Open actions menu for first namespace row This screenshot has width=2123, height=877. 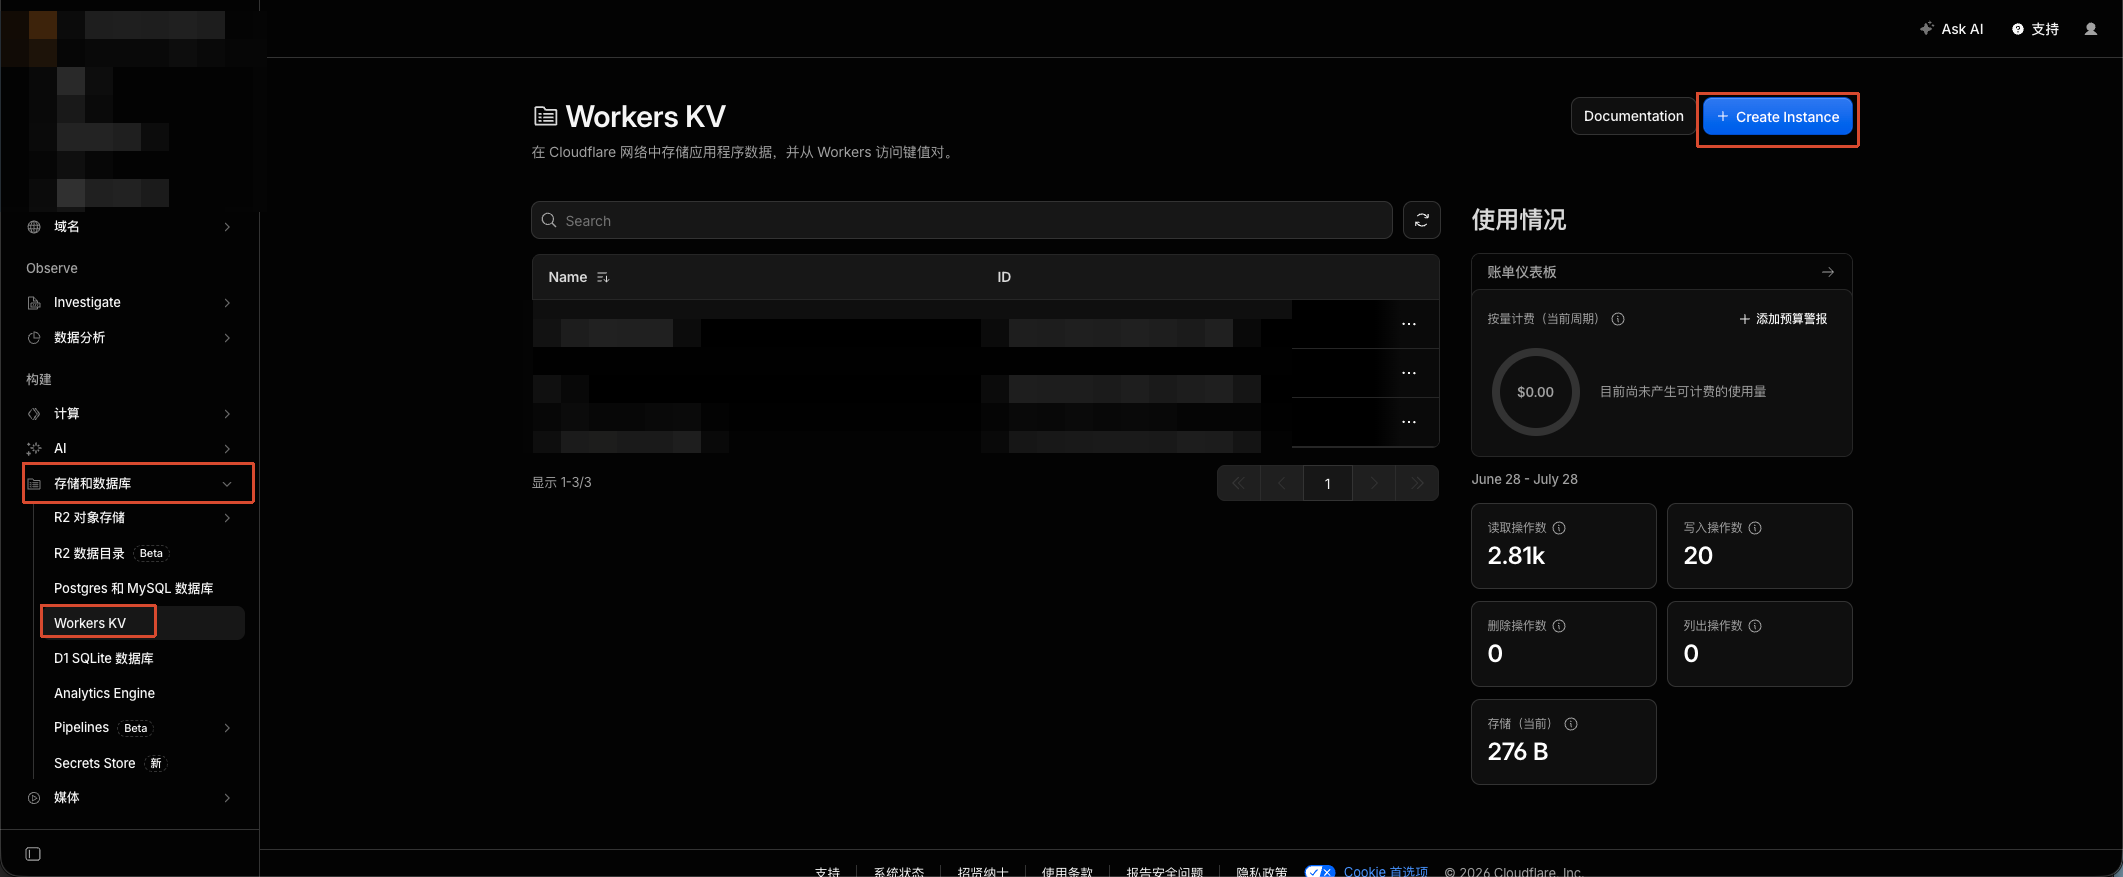tap(1409, 324)
